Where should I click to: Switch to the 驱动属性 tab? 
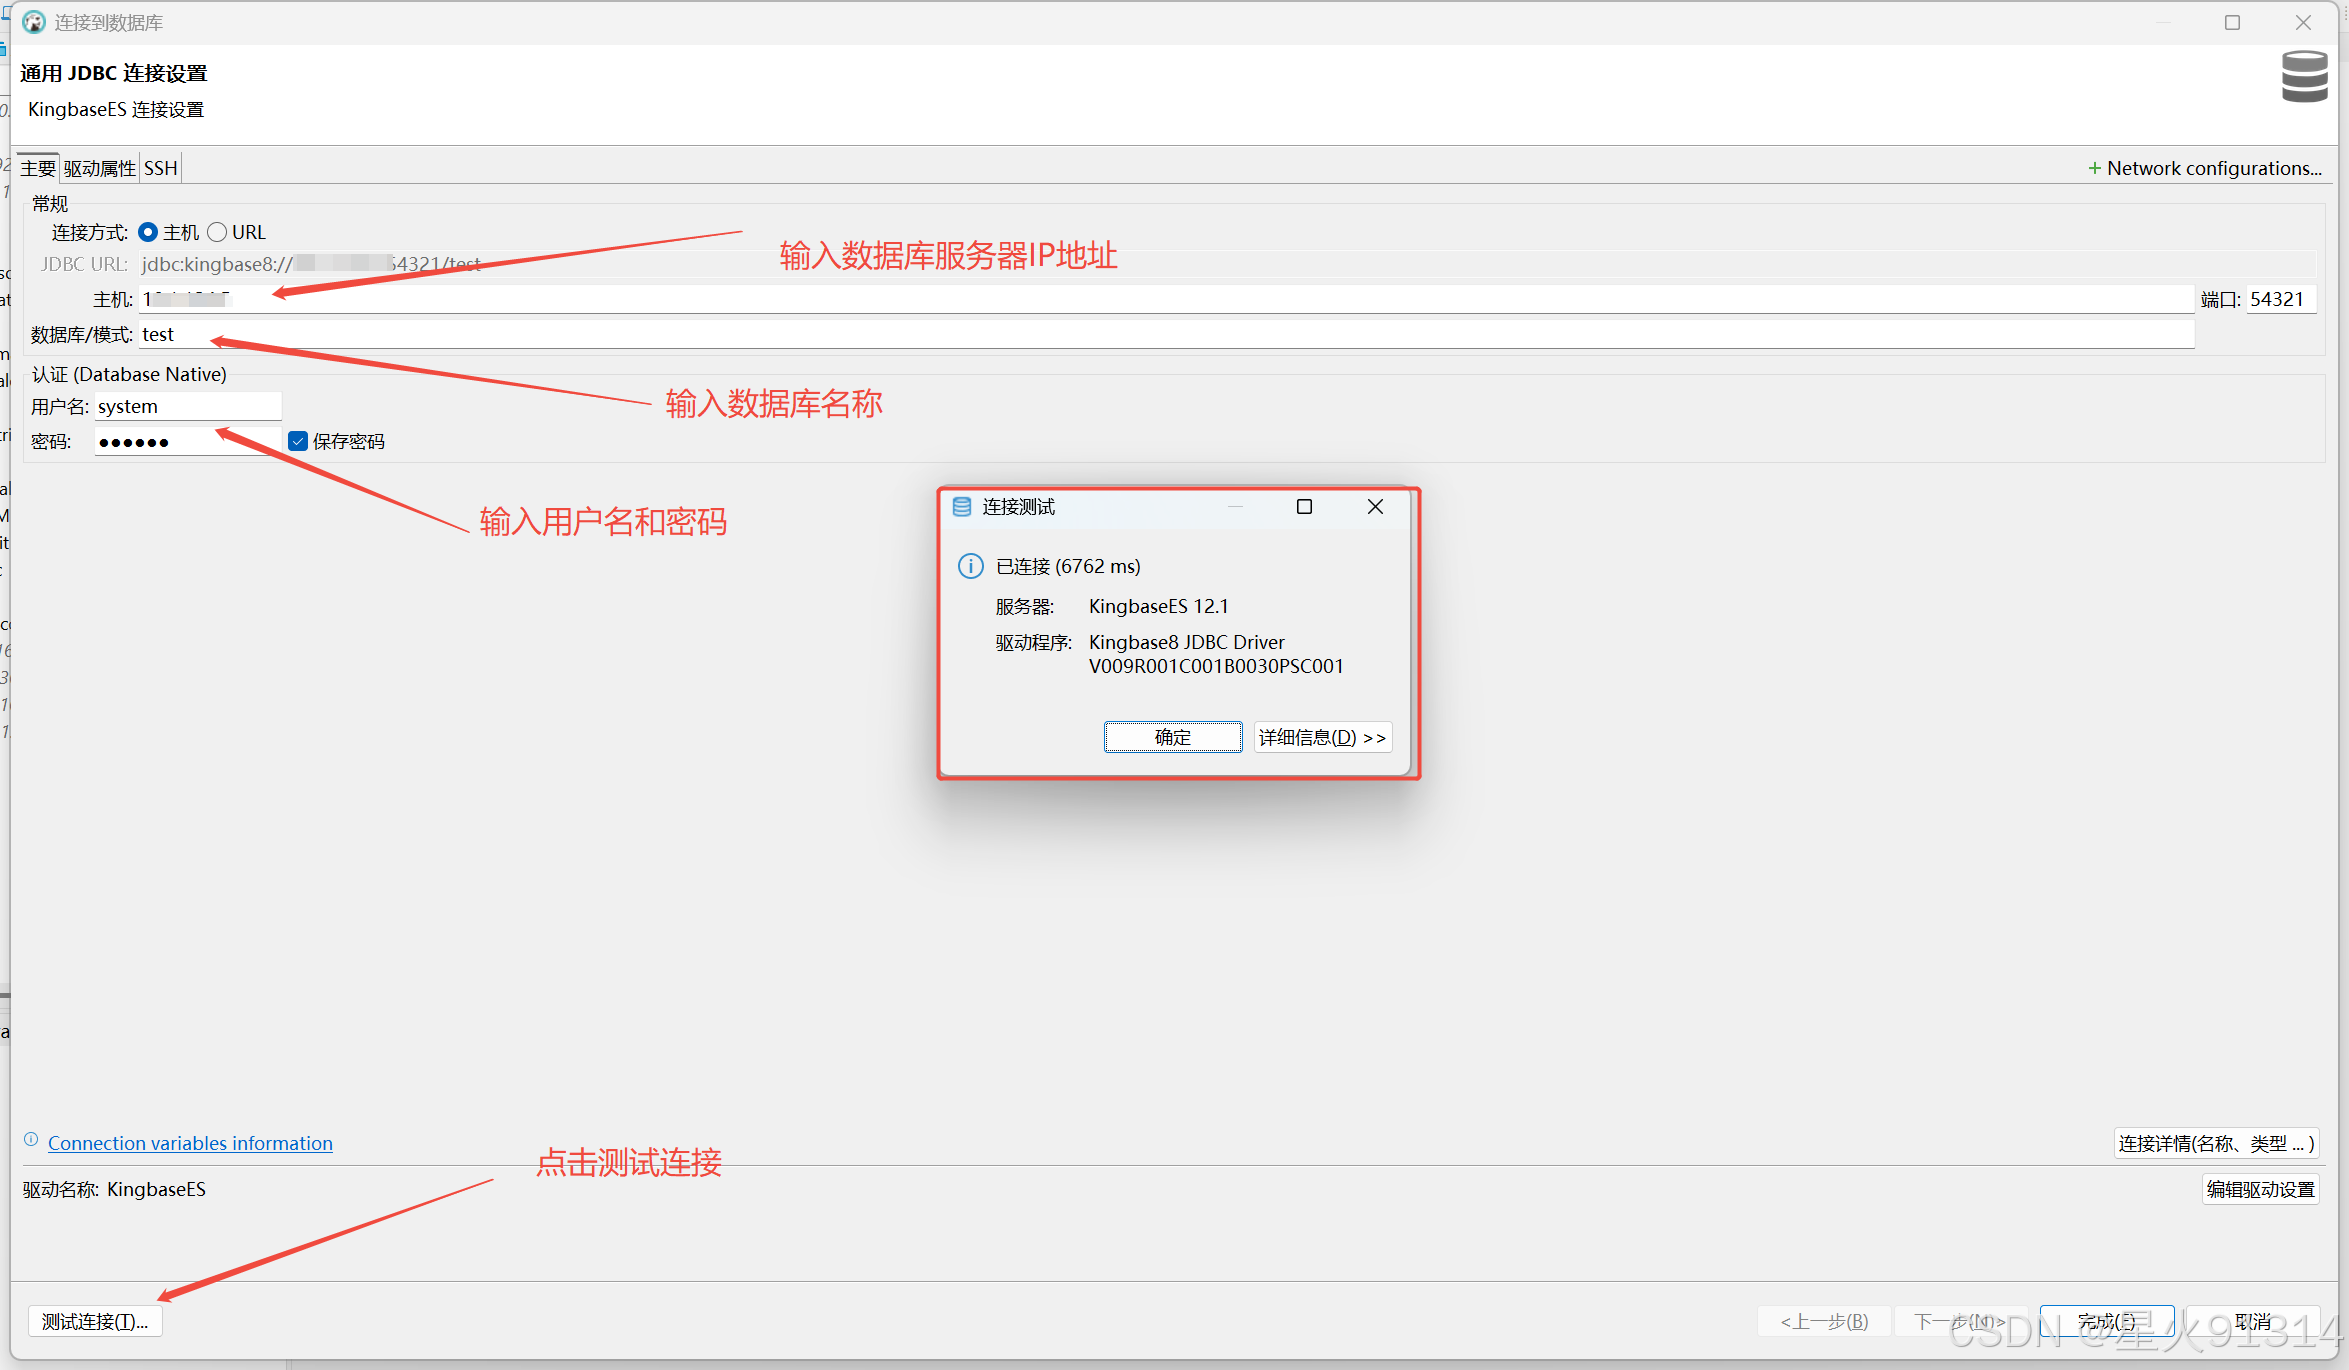coord(99,168)
